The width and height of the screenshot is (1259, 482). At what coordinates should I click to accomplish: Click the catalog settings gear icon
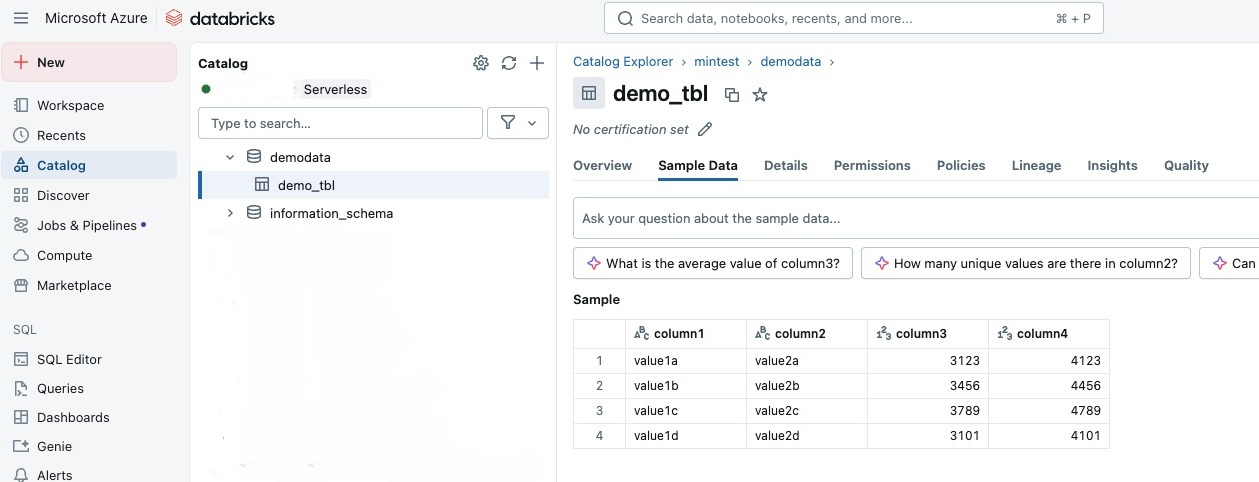481,63
